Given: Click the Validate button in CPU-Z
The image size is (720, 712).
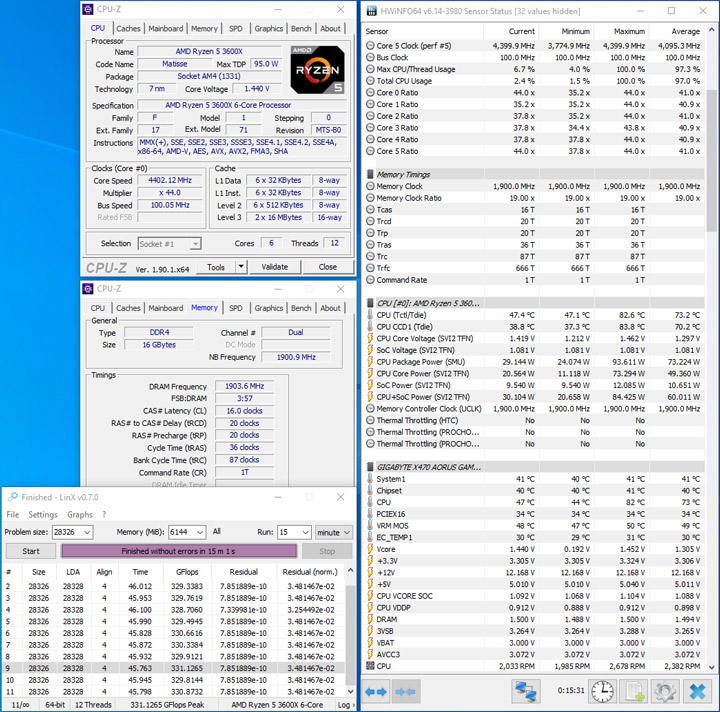Looking at the screenshot, I should click(274, 267).
